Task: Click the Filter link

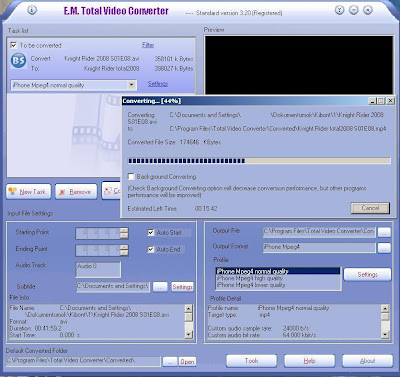Action: tap(148, 45)
